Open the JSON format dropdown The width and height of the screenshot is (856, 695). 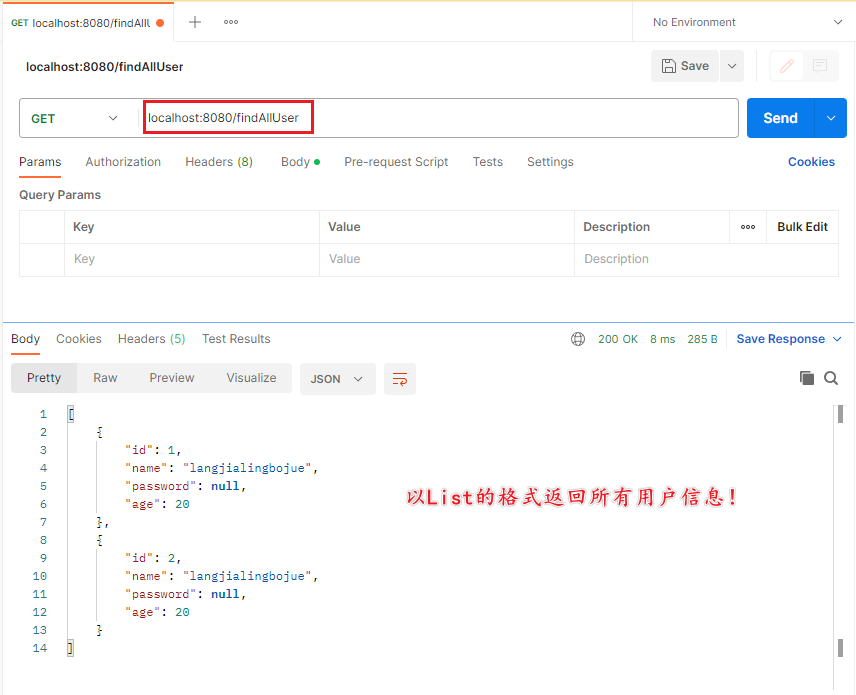pos(337,379)
